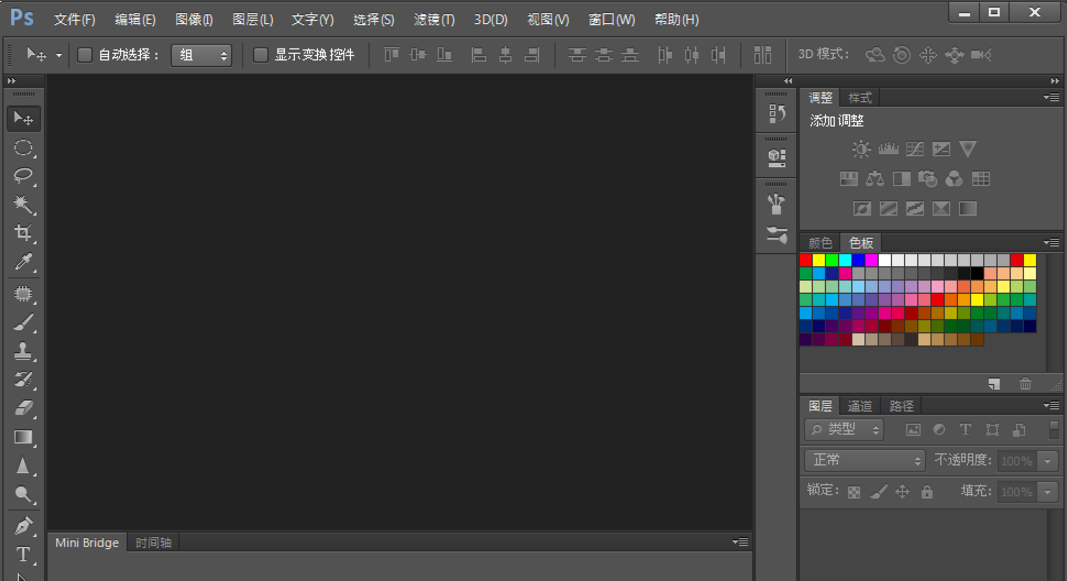The image size is (1067, 581).
Task: Enable the 自动选择 checkbox
Action: [x=84, y=55]
